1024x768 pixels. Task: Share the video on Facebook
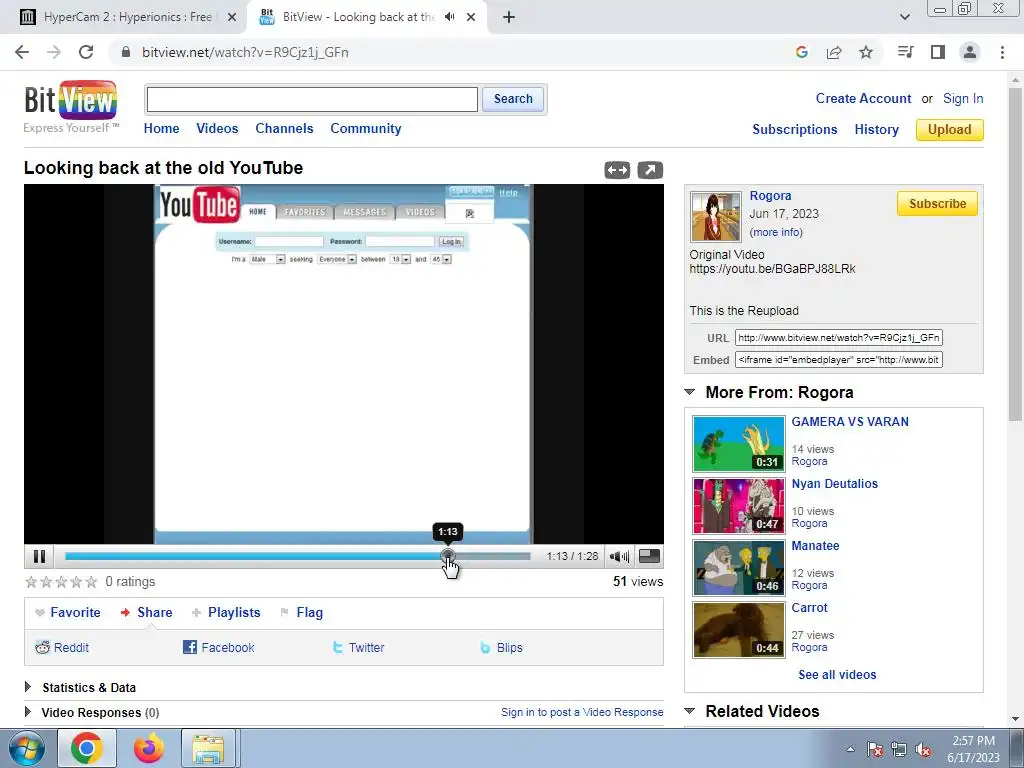(218, 647)
